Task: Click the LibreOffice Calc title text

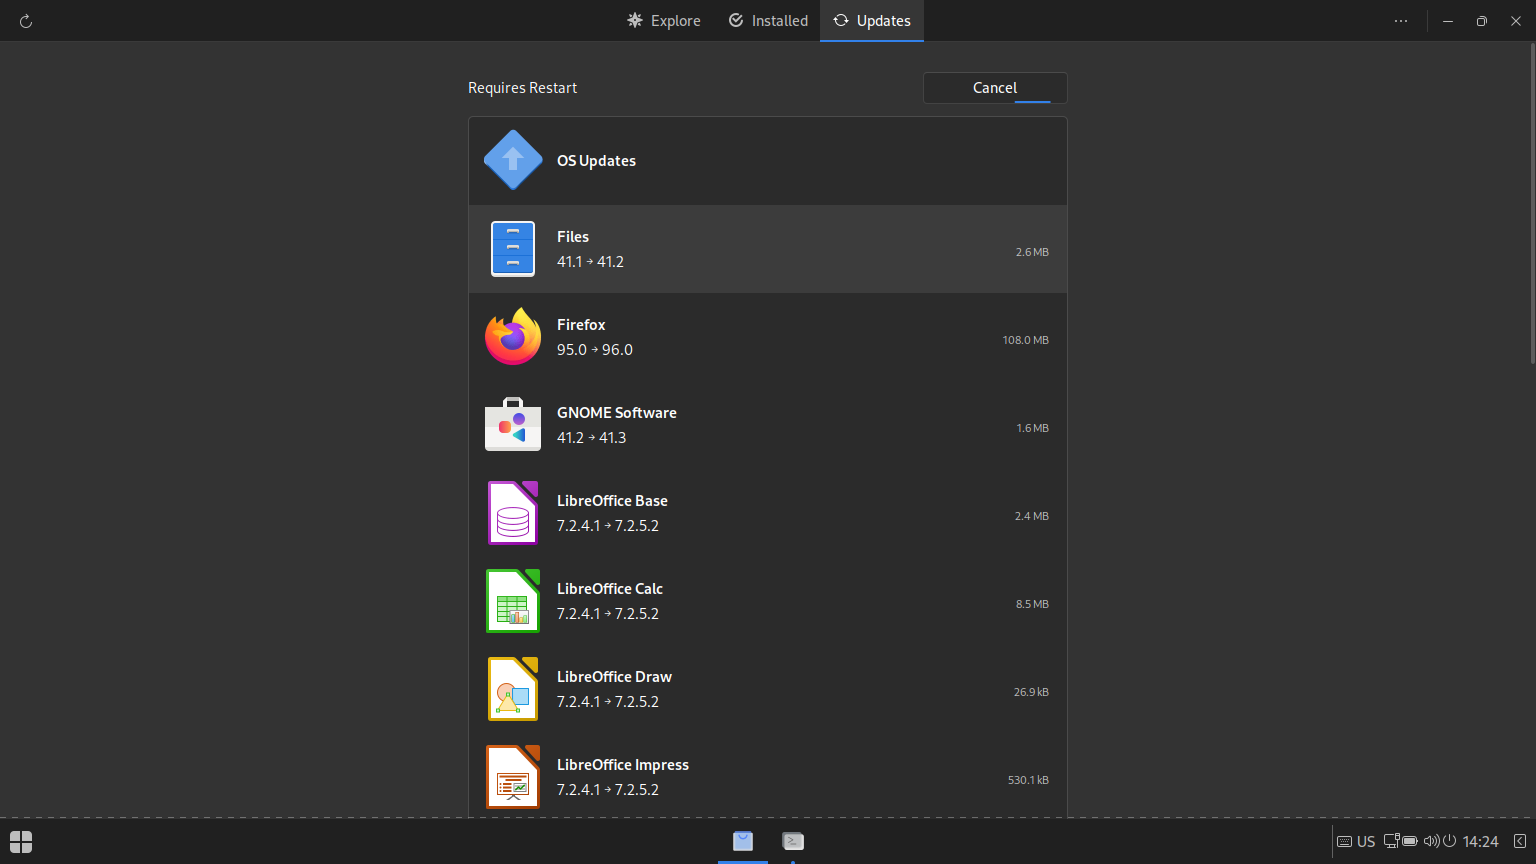Action: pyautogui.click(x=610, y=589)
